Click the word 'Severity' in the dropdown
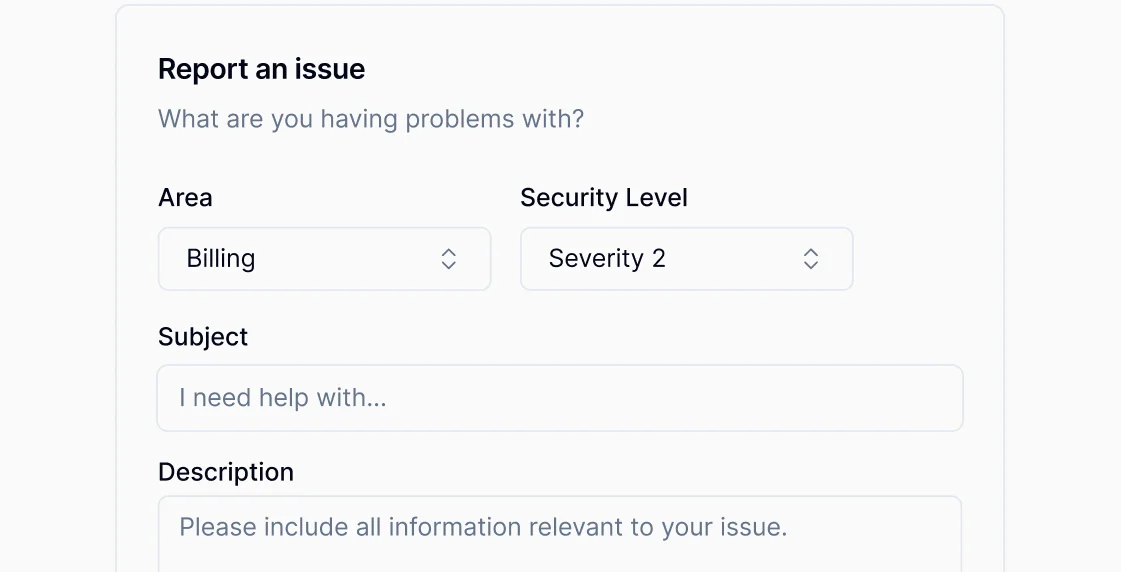Viewport: 1121px width, 572px height. 596,259
